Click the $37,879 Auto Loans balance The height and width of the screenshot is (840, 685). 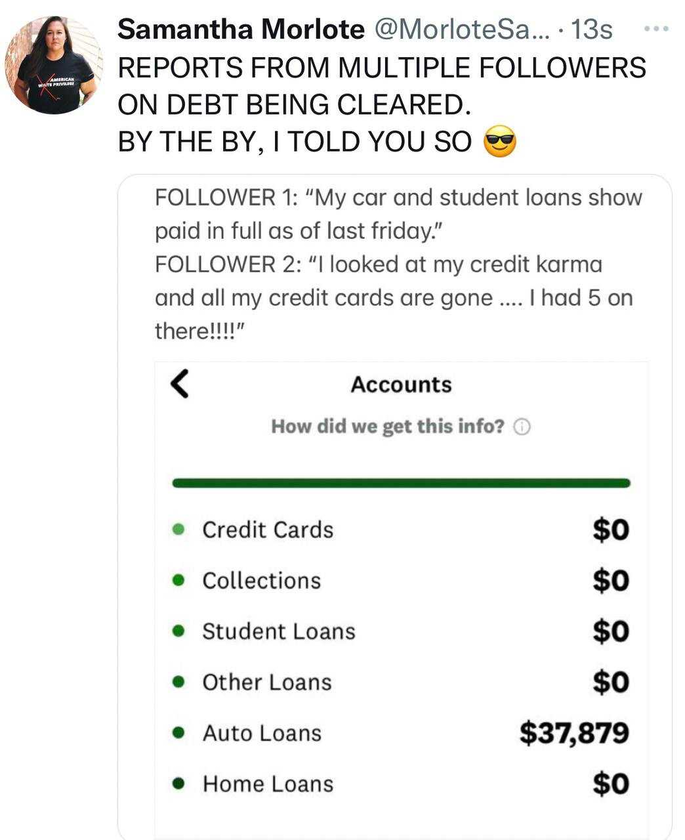[x=574, y=733]
